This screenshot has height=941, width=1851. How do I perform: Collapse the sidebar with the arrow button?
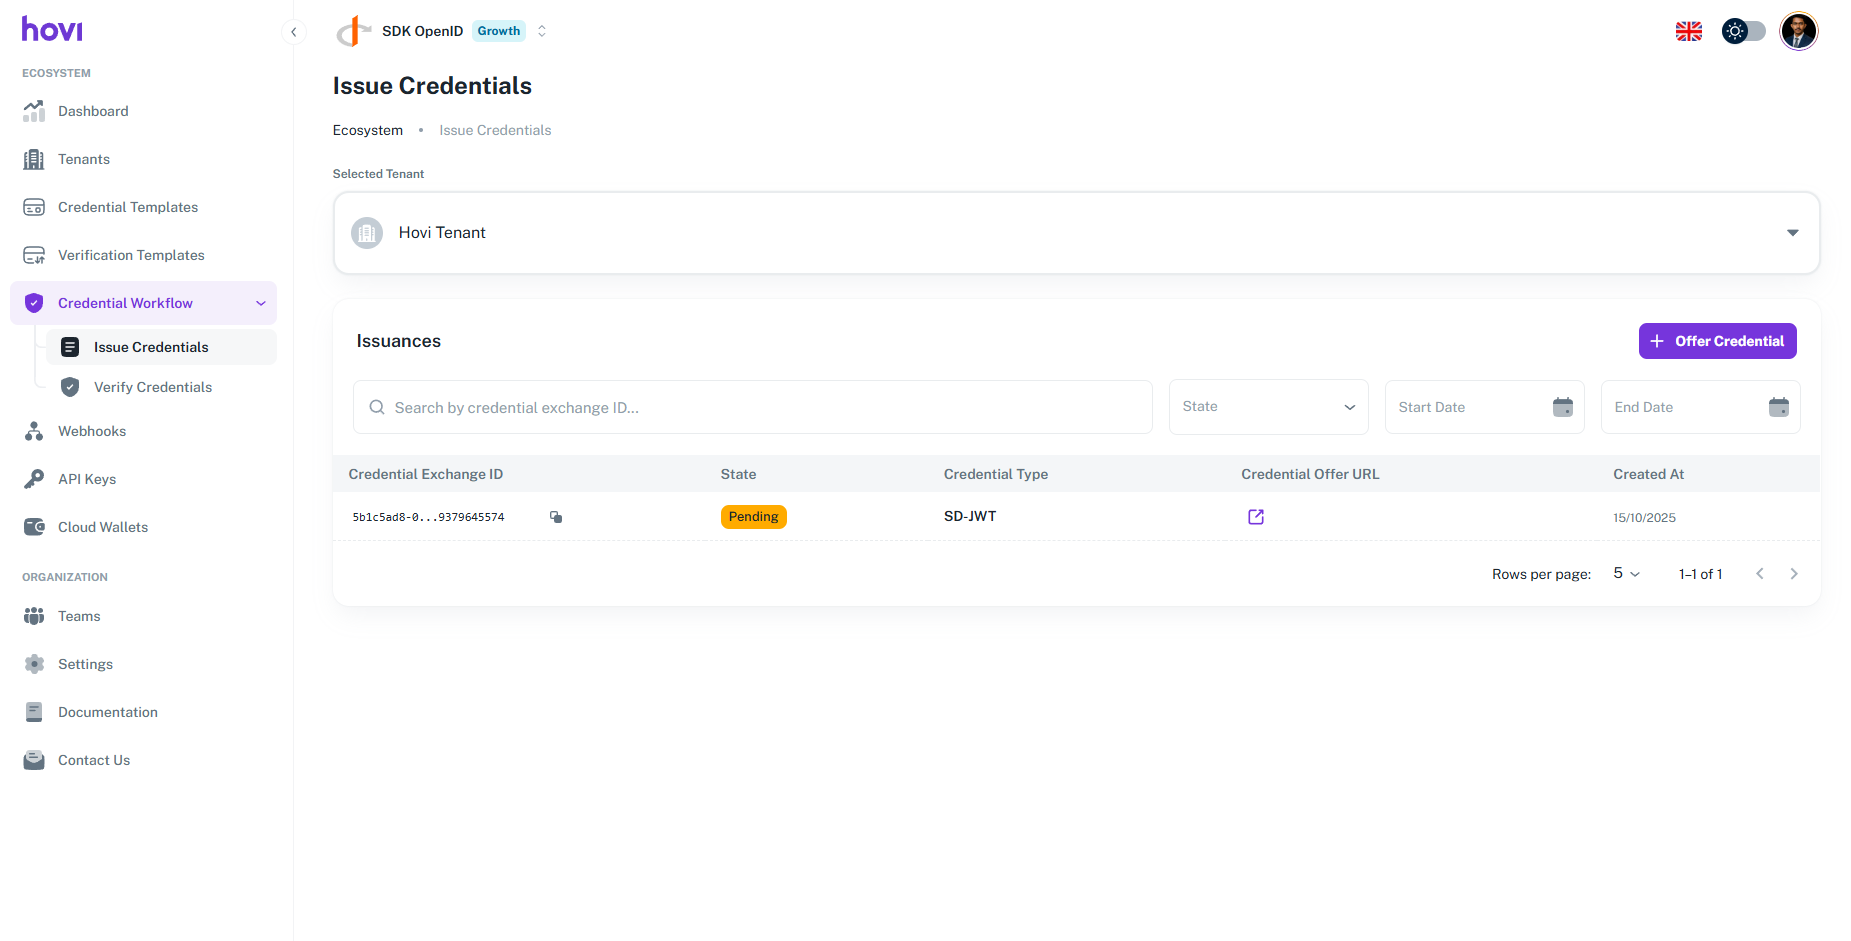coord(293,32)
